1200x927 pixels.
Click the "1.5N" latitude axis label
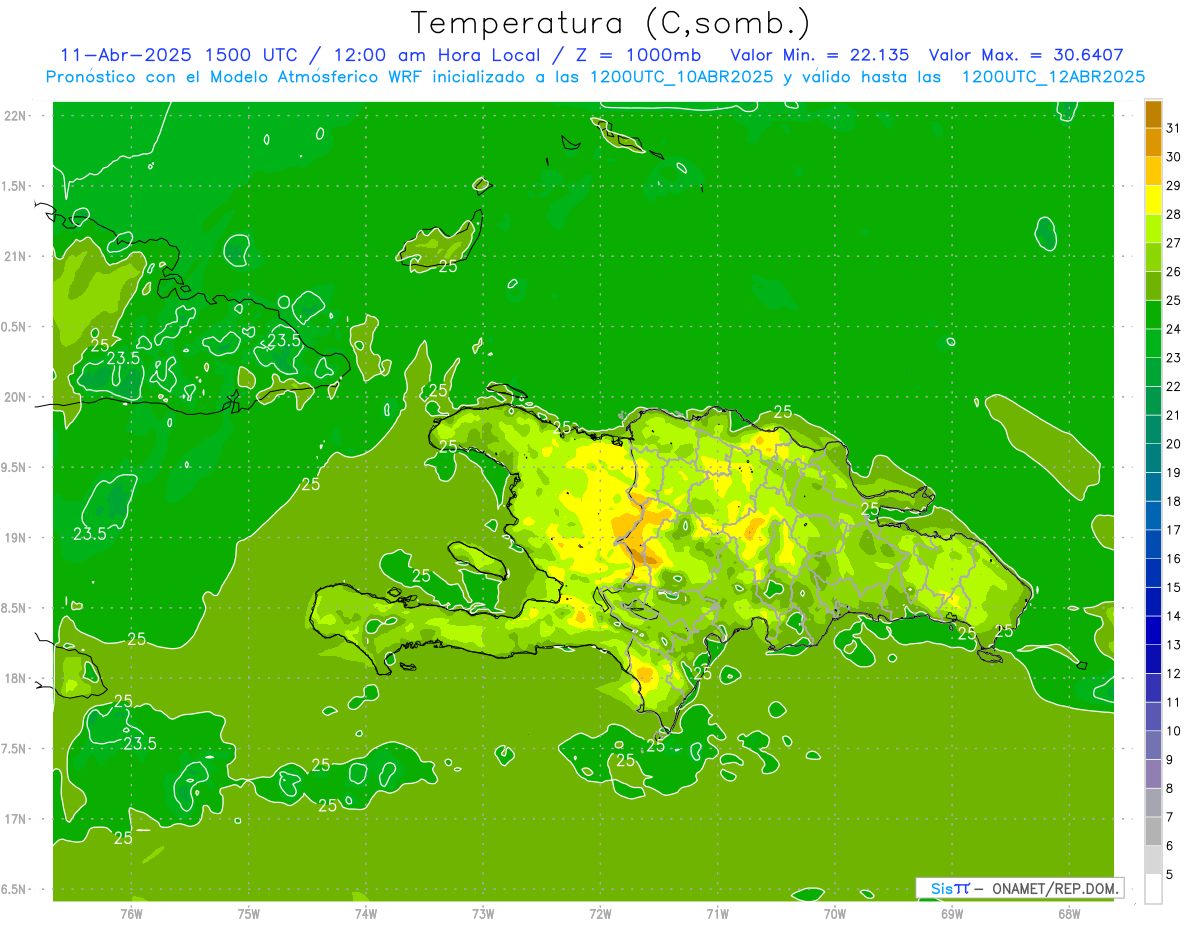[15, 186]
